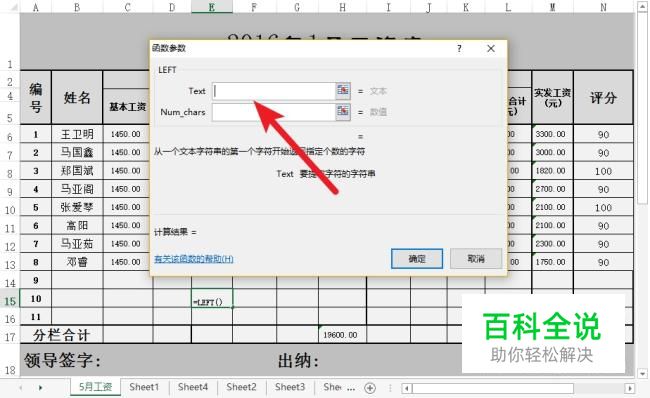Open the 有关该函数的帮助(H) link
The image size is (650, 398).
[194, 259]
